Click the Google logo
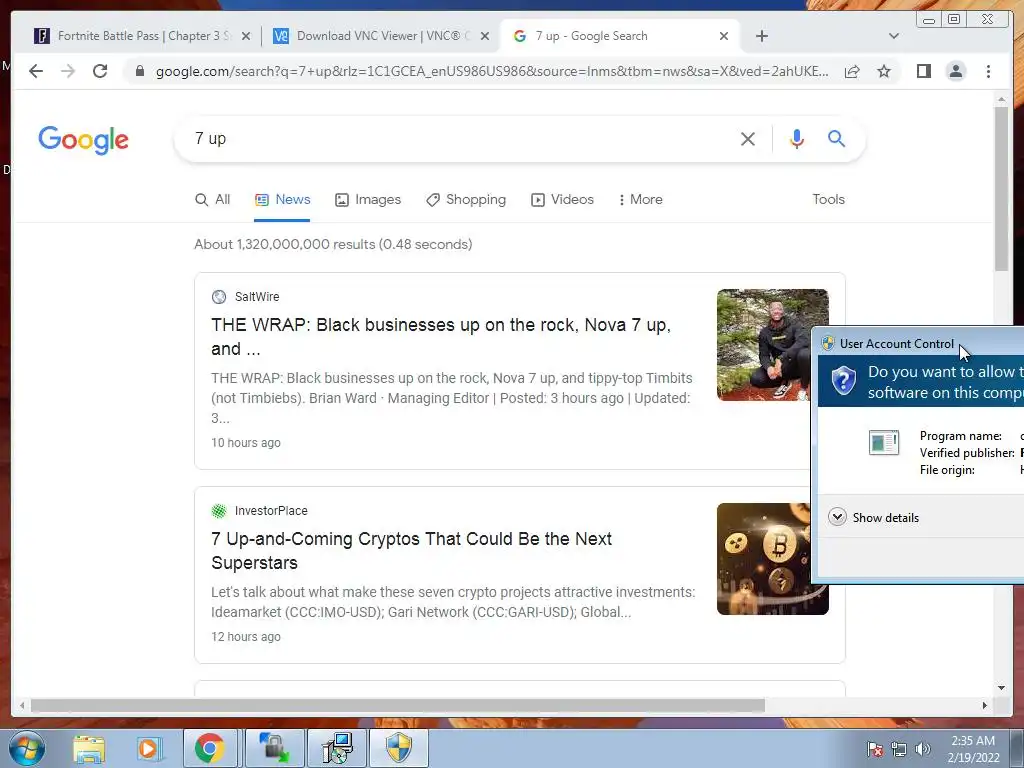 [x=84, y=140]
